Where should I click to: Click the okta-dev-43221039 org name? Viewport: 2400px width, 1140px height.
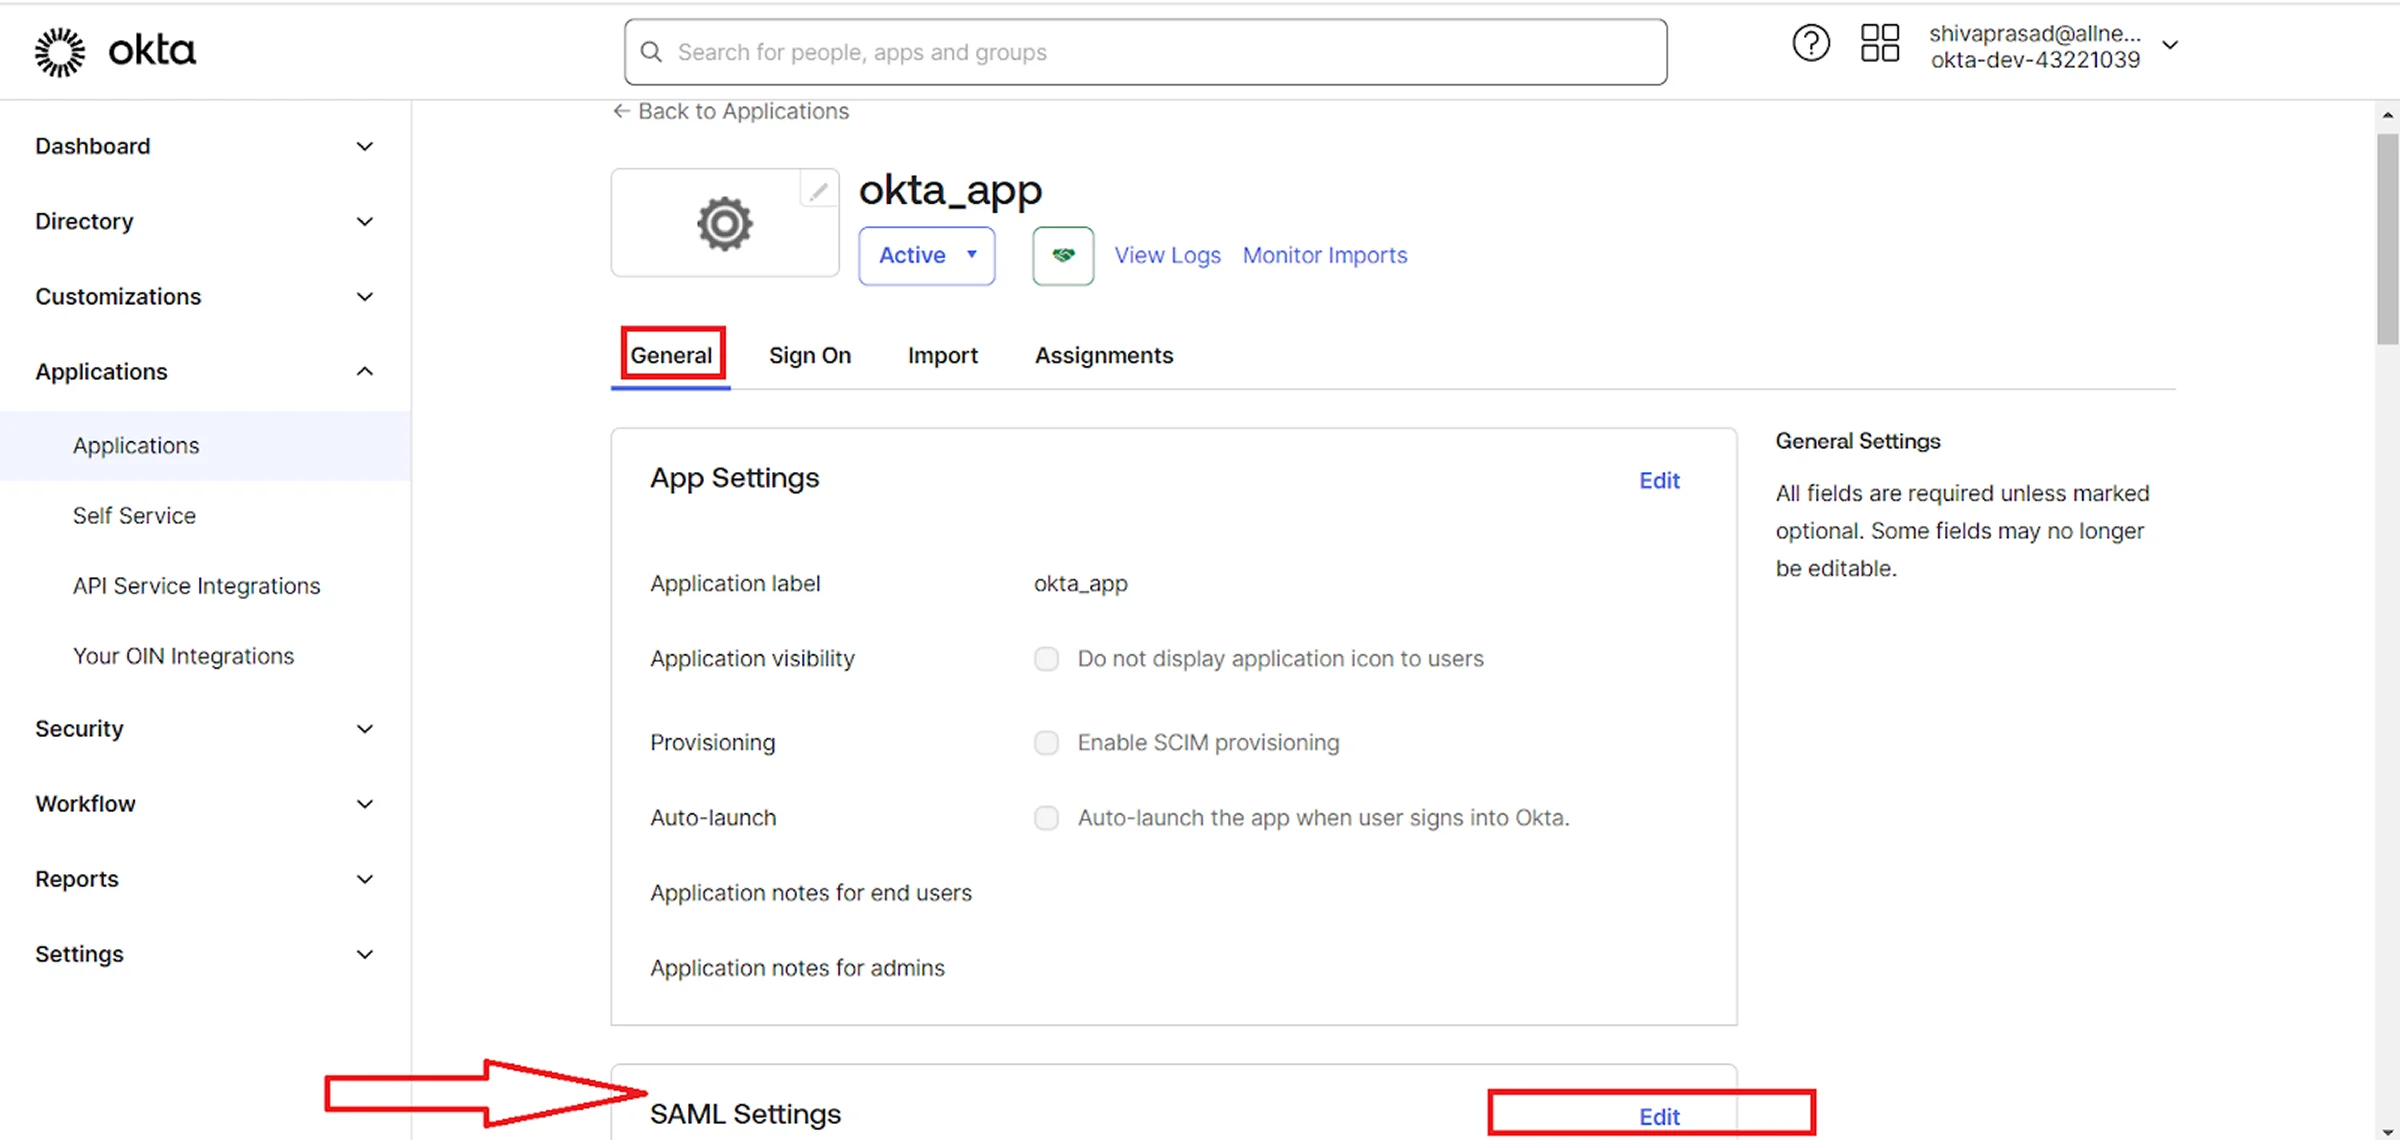(2035, 60)
